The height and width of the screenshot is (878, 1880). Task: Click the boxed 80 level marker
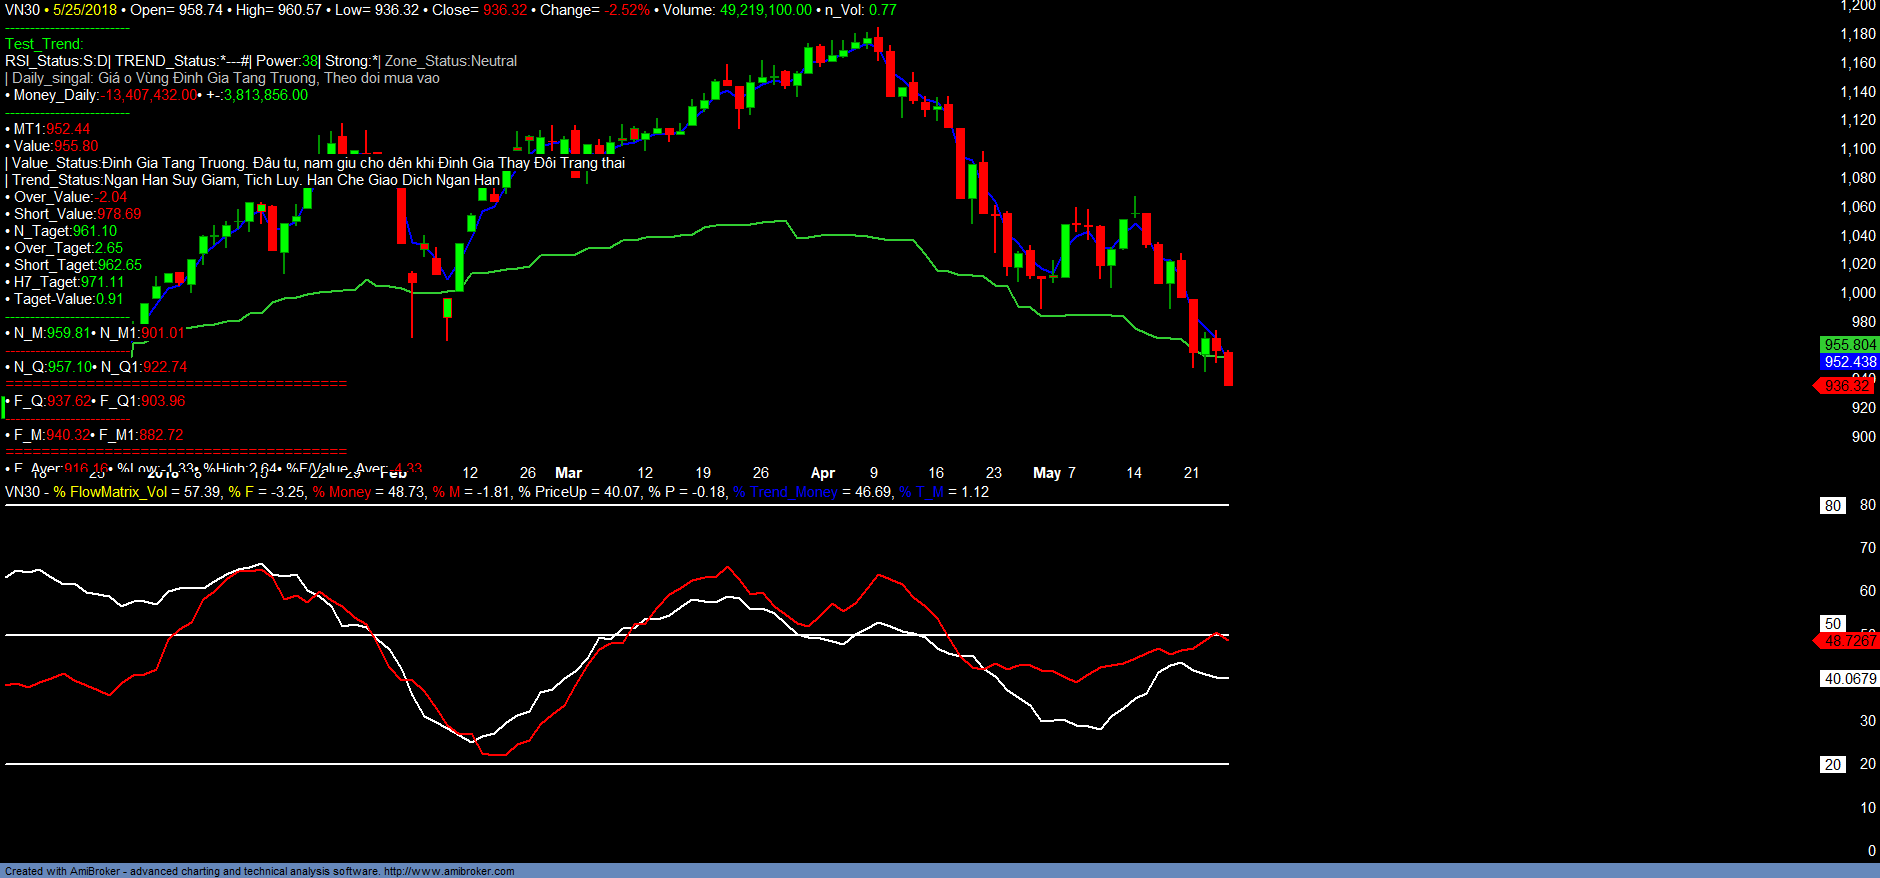(x=1832, y=506)
